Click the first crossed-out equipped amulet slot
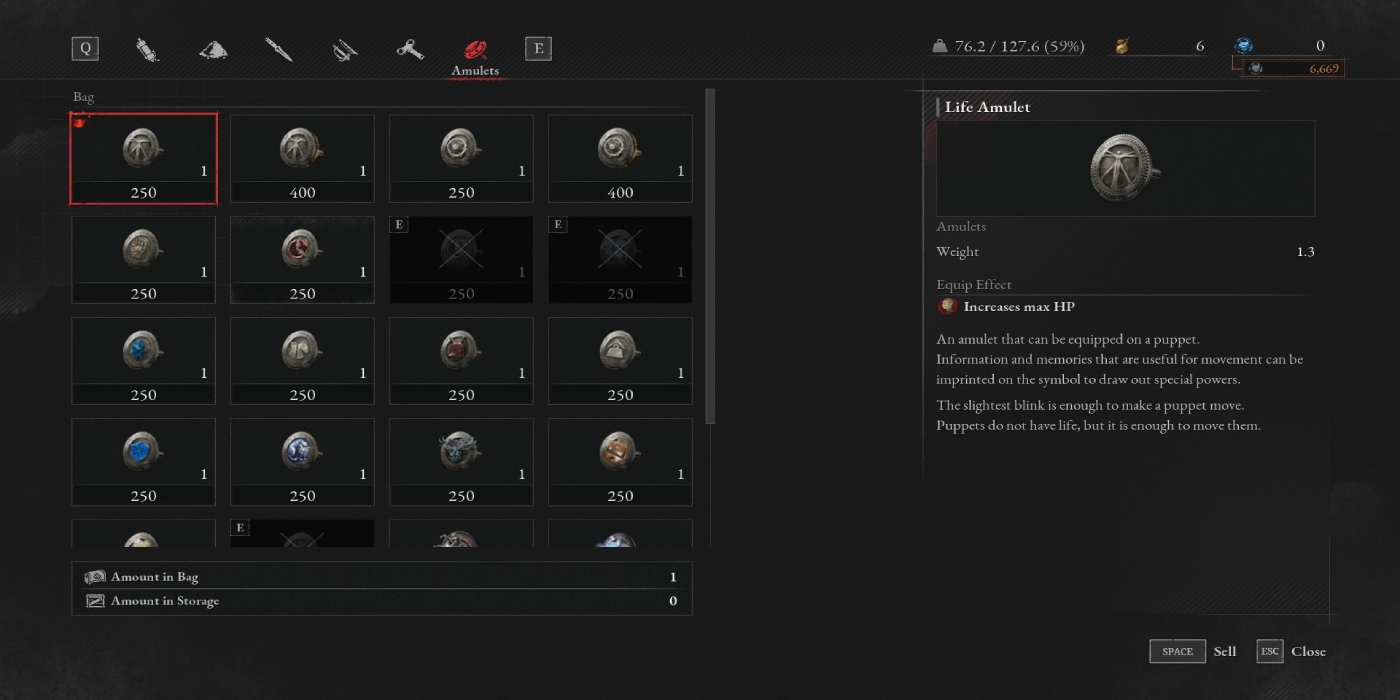The image size is (1400, 700). pyautogui.click(x=461, y=259)
